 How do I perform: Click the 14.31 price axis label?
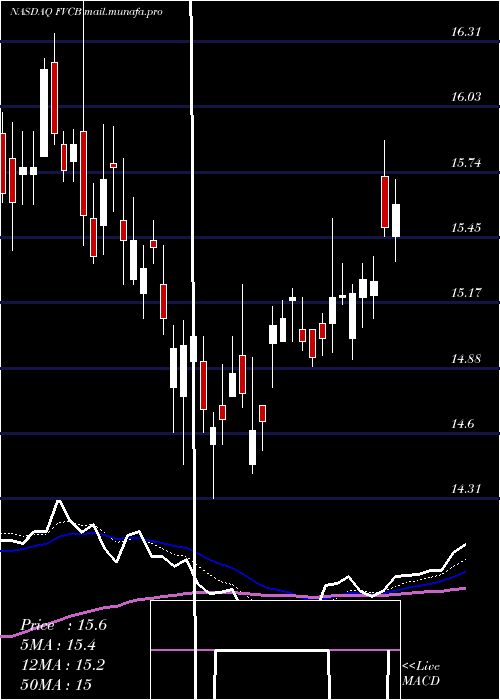click(x=466, y=489)
